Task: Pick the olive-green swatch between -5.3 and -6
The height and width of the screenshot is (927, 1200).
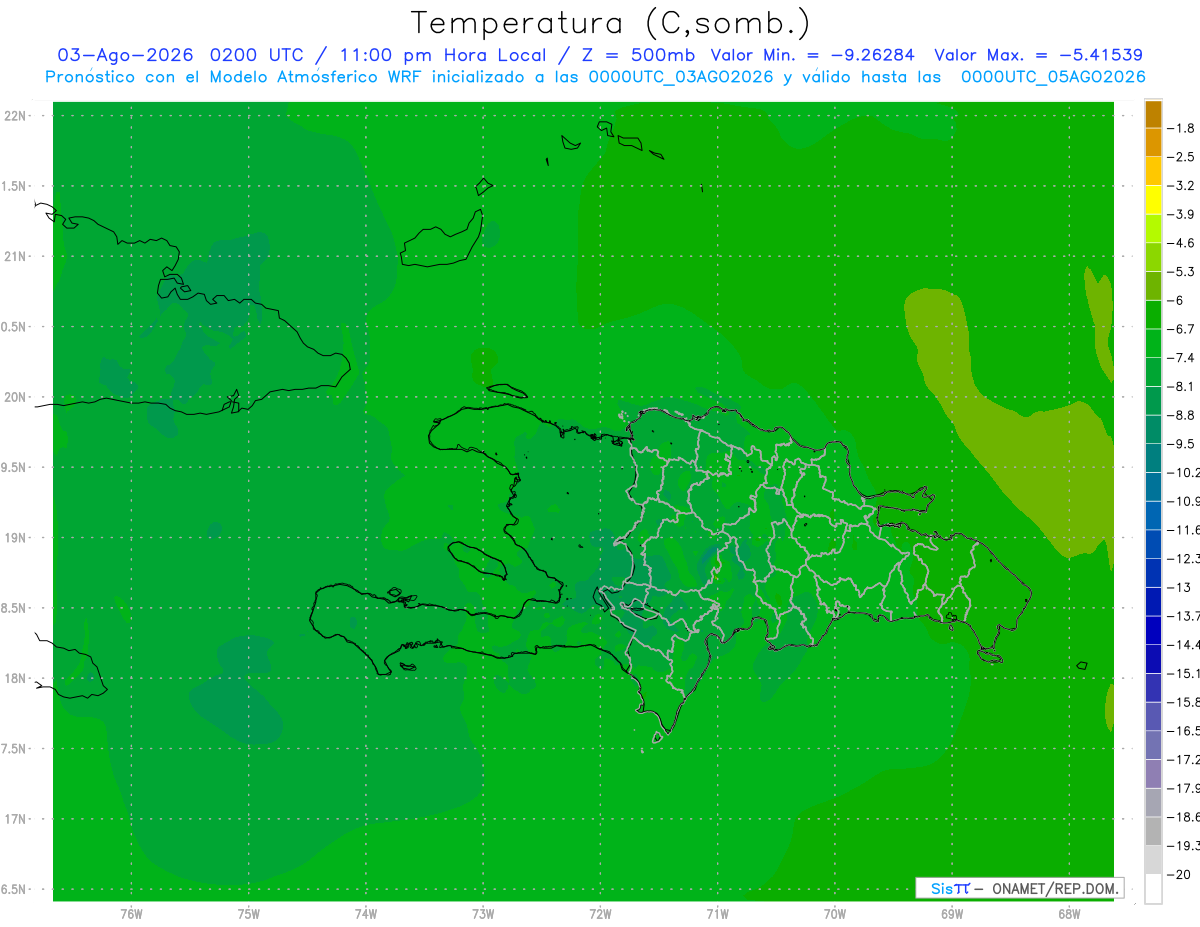Action: pos(1153,286)
